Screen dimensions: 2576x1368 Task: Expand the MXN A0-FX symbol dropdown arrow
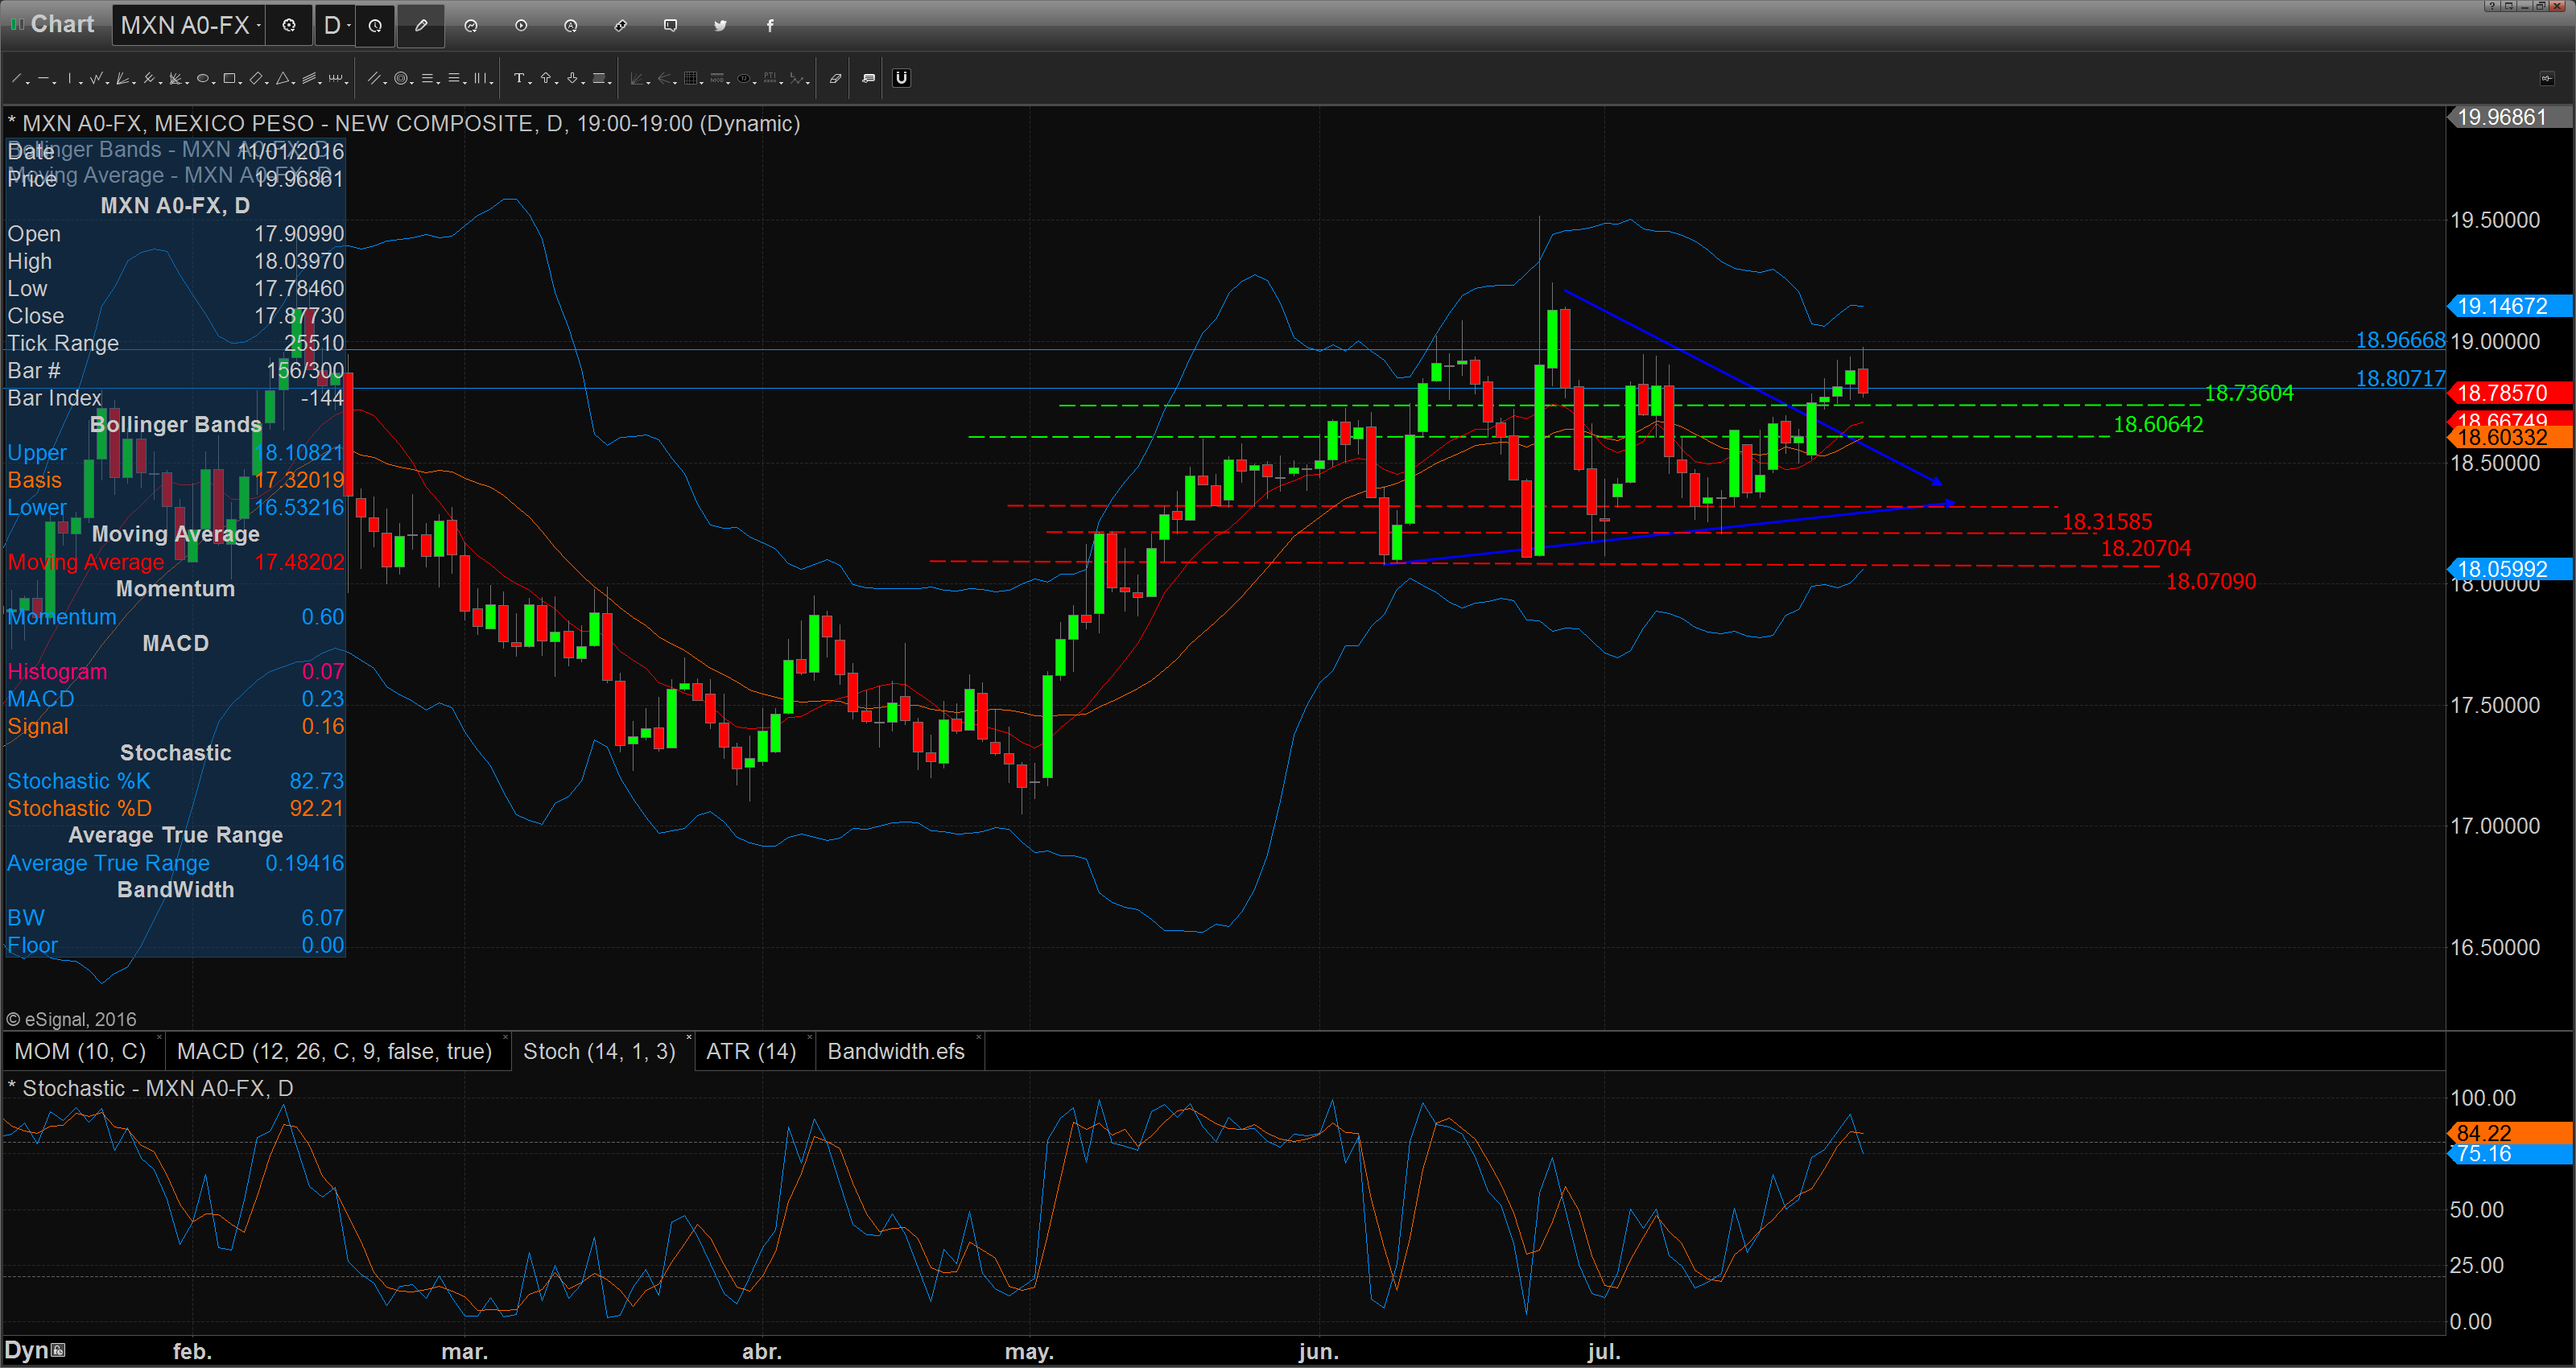coord(259,26)
